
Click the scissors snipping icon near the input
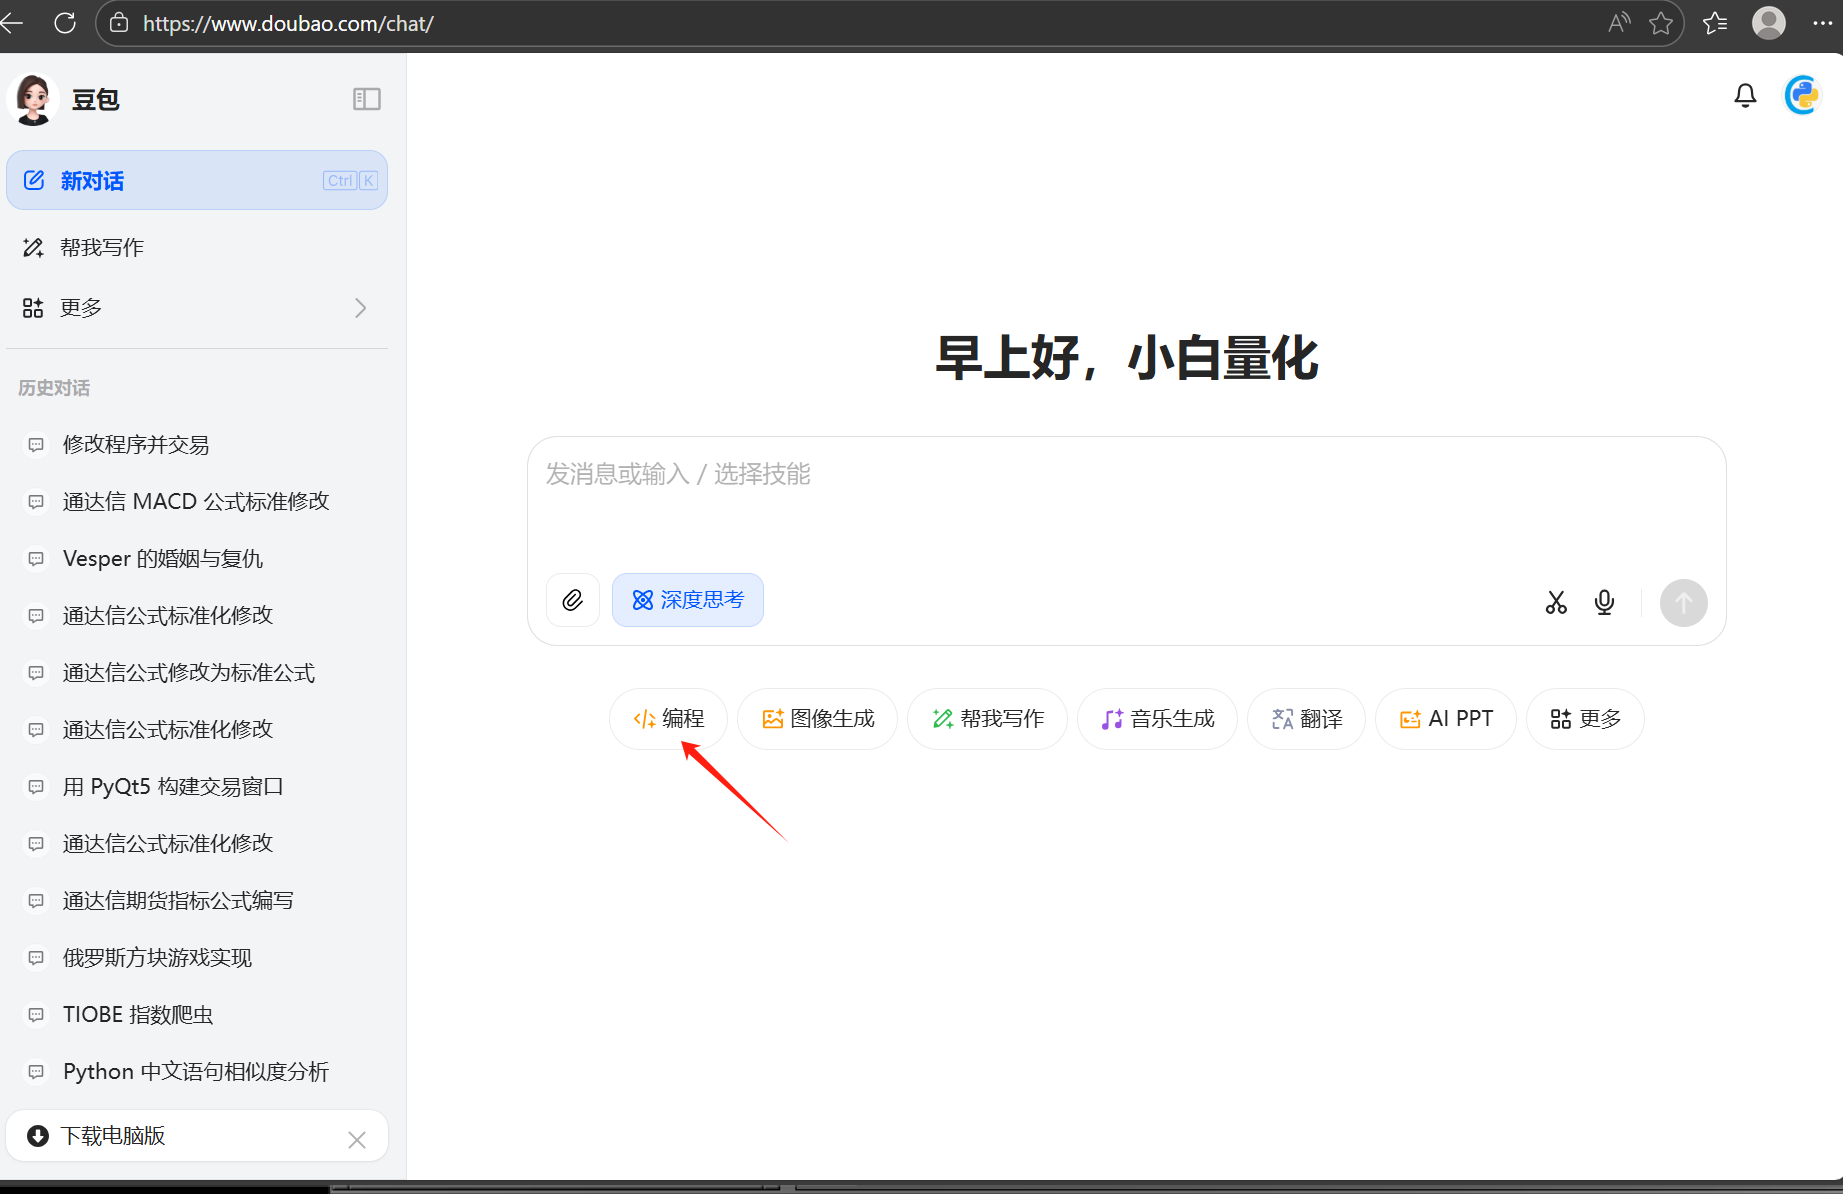click(1556, 602)
